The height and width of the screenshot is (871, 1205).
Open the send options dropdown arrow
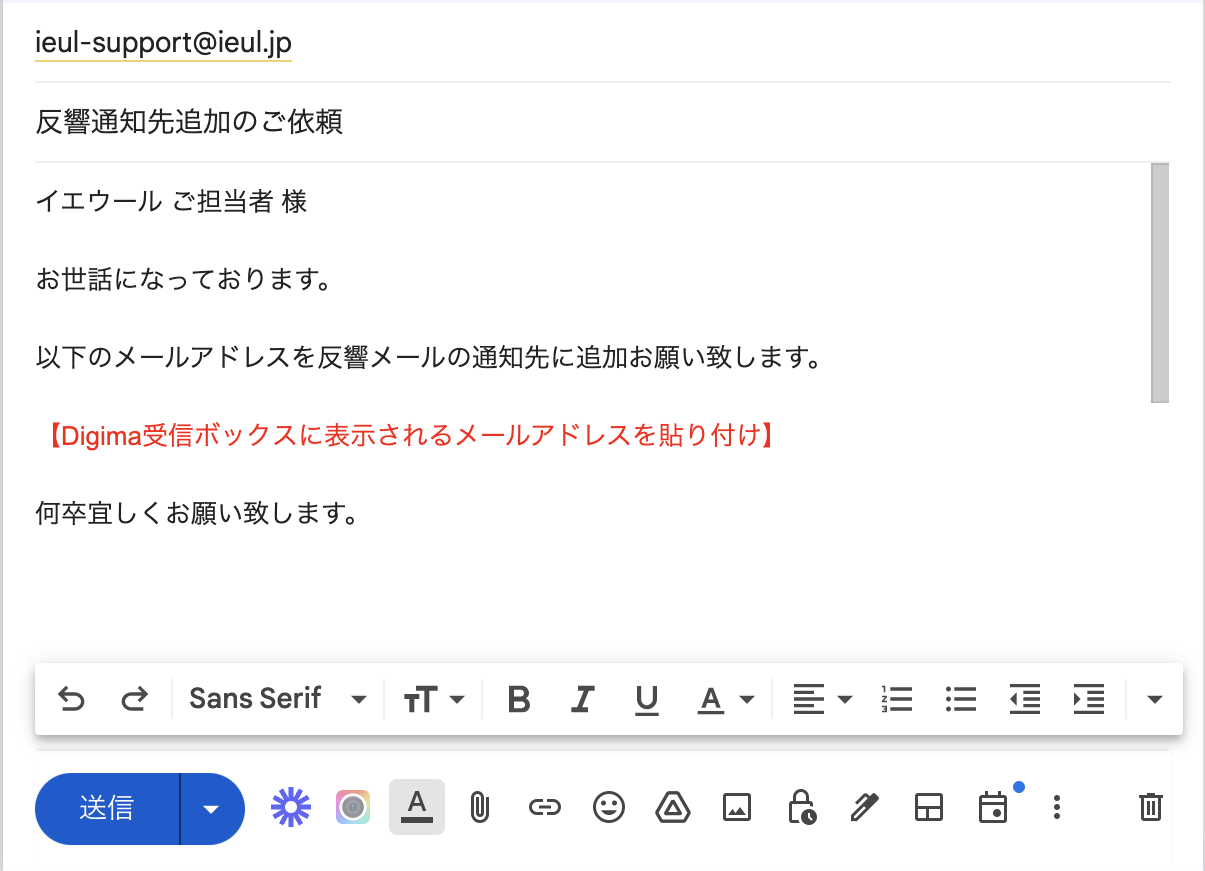click(x=212, y=808)
